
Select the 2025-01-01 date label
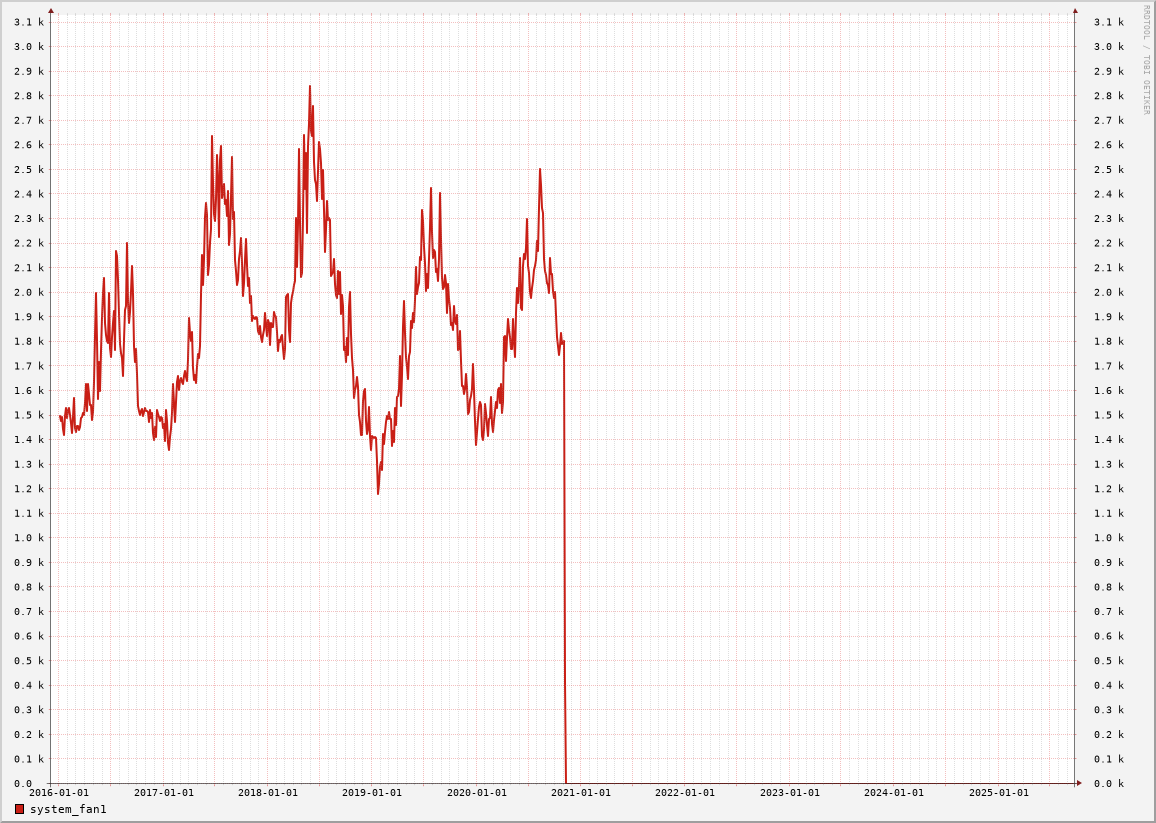[999, 793]
